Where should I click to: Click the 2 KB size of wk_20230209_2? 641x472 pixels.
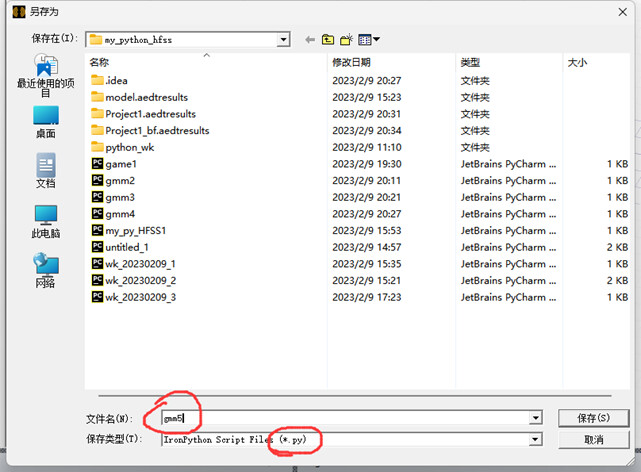tap(617, 281)
